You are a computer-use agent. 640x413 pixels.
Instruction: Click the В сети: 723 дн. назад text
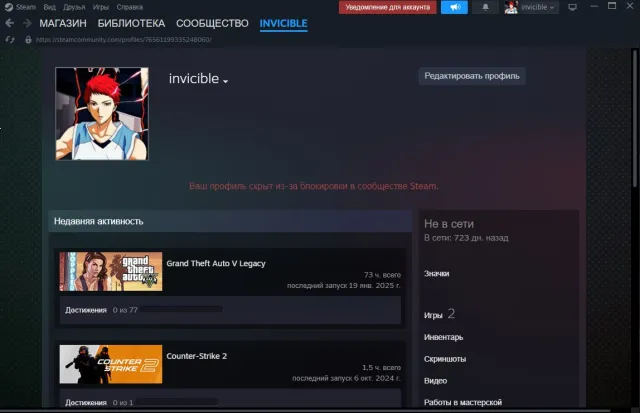466,238
